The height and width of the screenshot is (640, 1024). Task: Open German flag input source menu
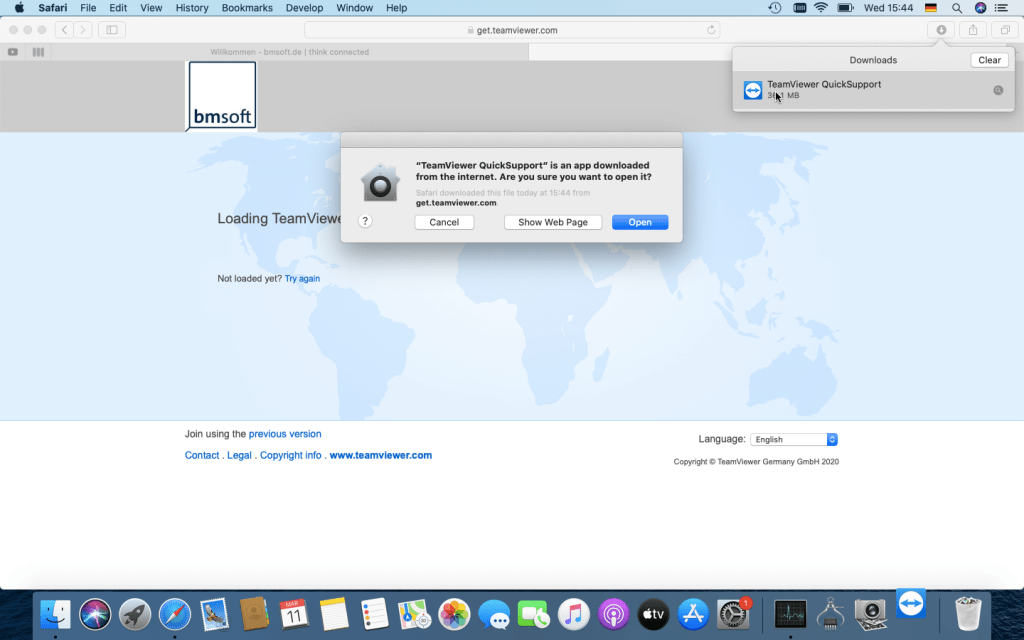pyautogui.click(x=931, y=8)
